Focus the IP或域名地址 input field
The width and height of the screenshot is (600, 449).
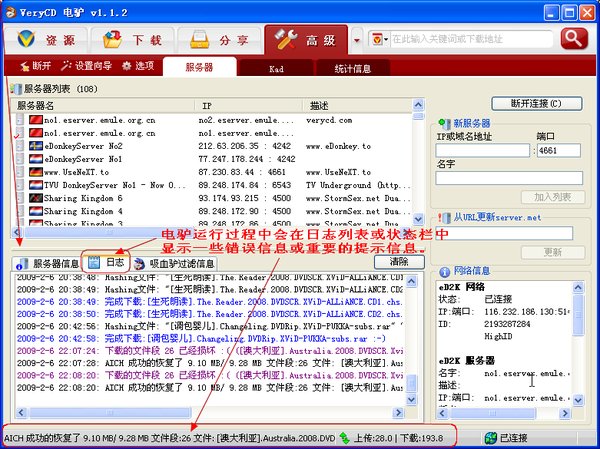[483, 150]
